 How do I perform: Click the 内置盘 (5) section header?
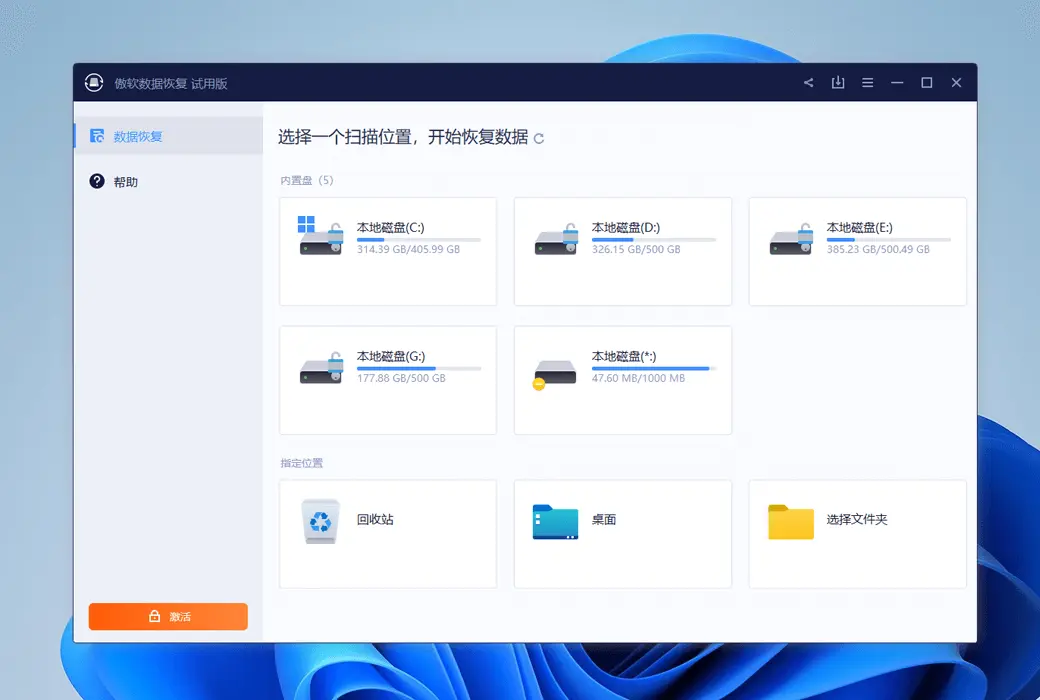point(306,180)
